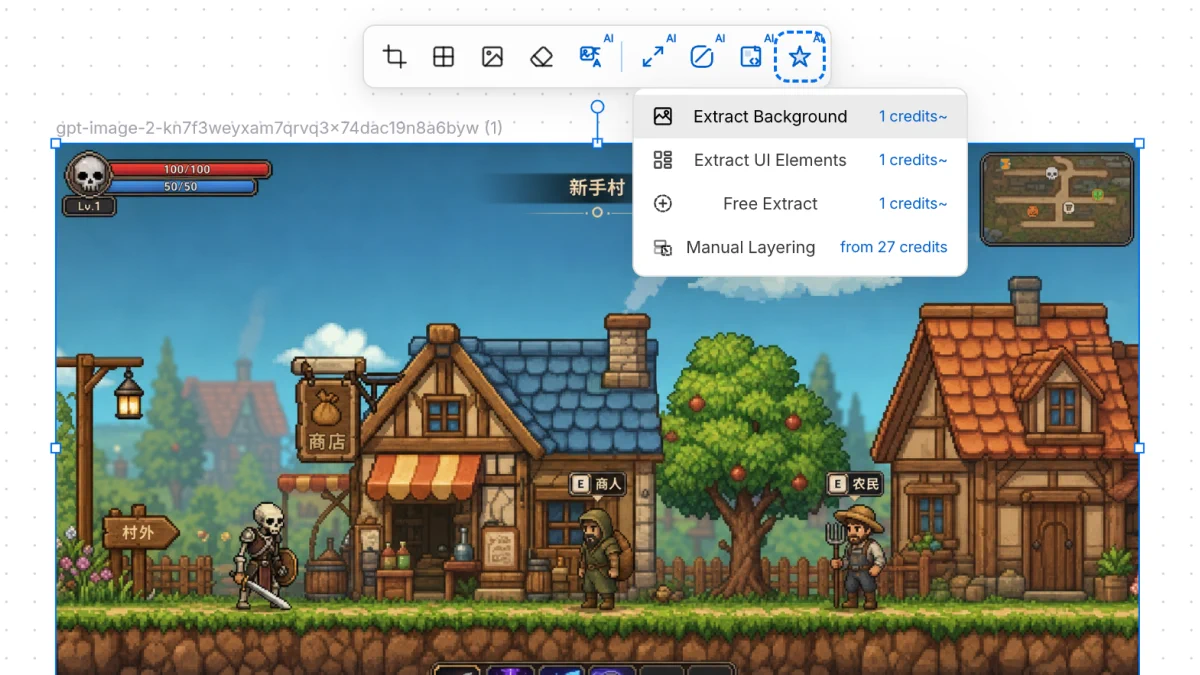The height and width of the screenshot is (675, 1200).
Task: Click the Extract UI Elements grid icon
Action: coord(663,160)
